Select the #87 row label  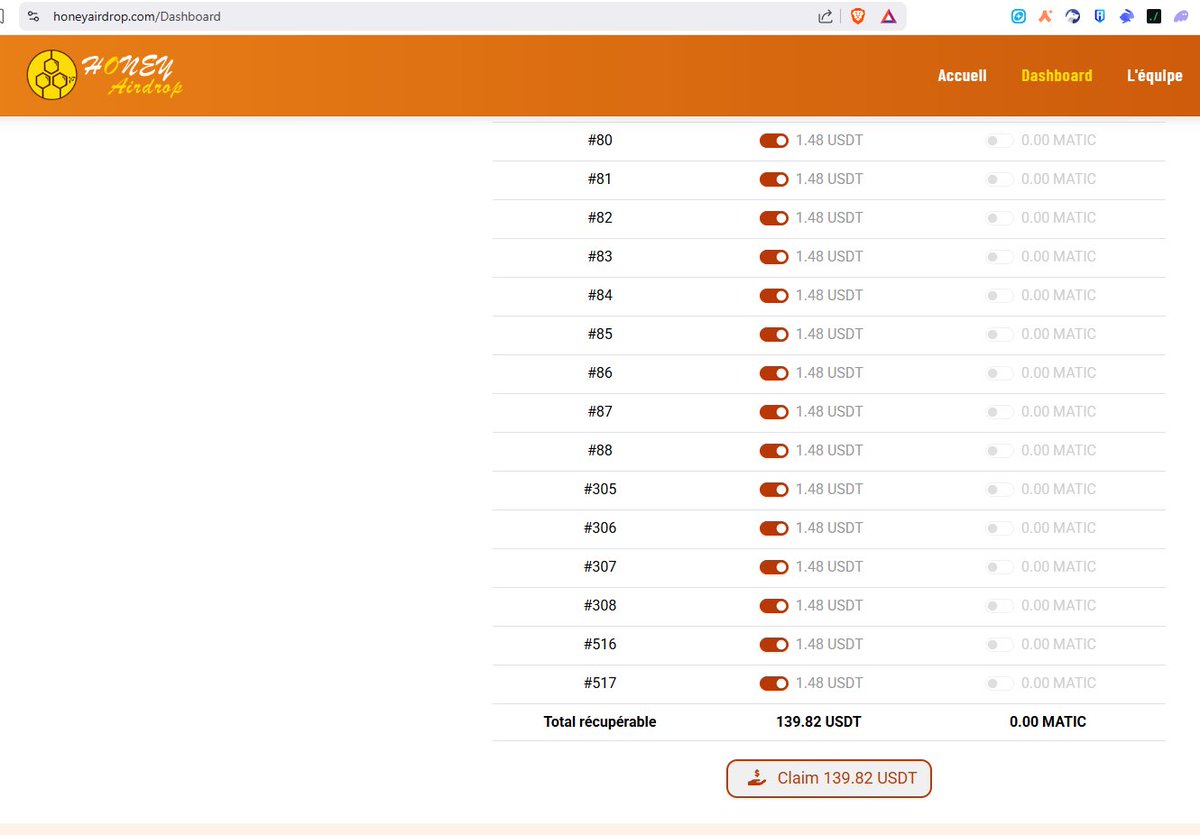click(x=600, y=412)
